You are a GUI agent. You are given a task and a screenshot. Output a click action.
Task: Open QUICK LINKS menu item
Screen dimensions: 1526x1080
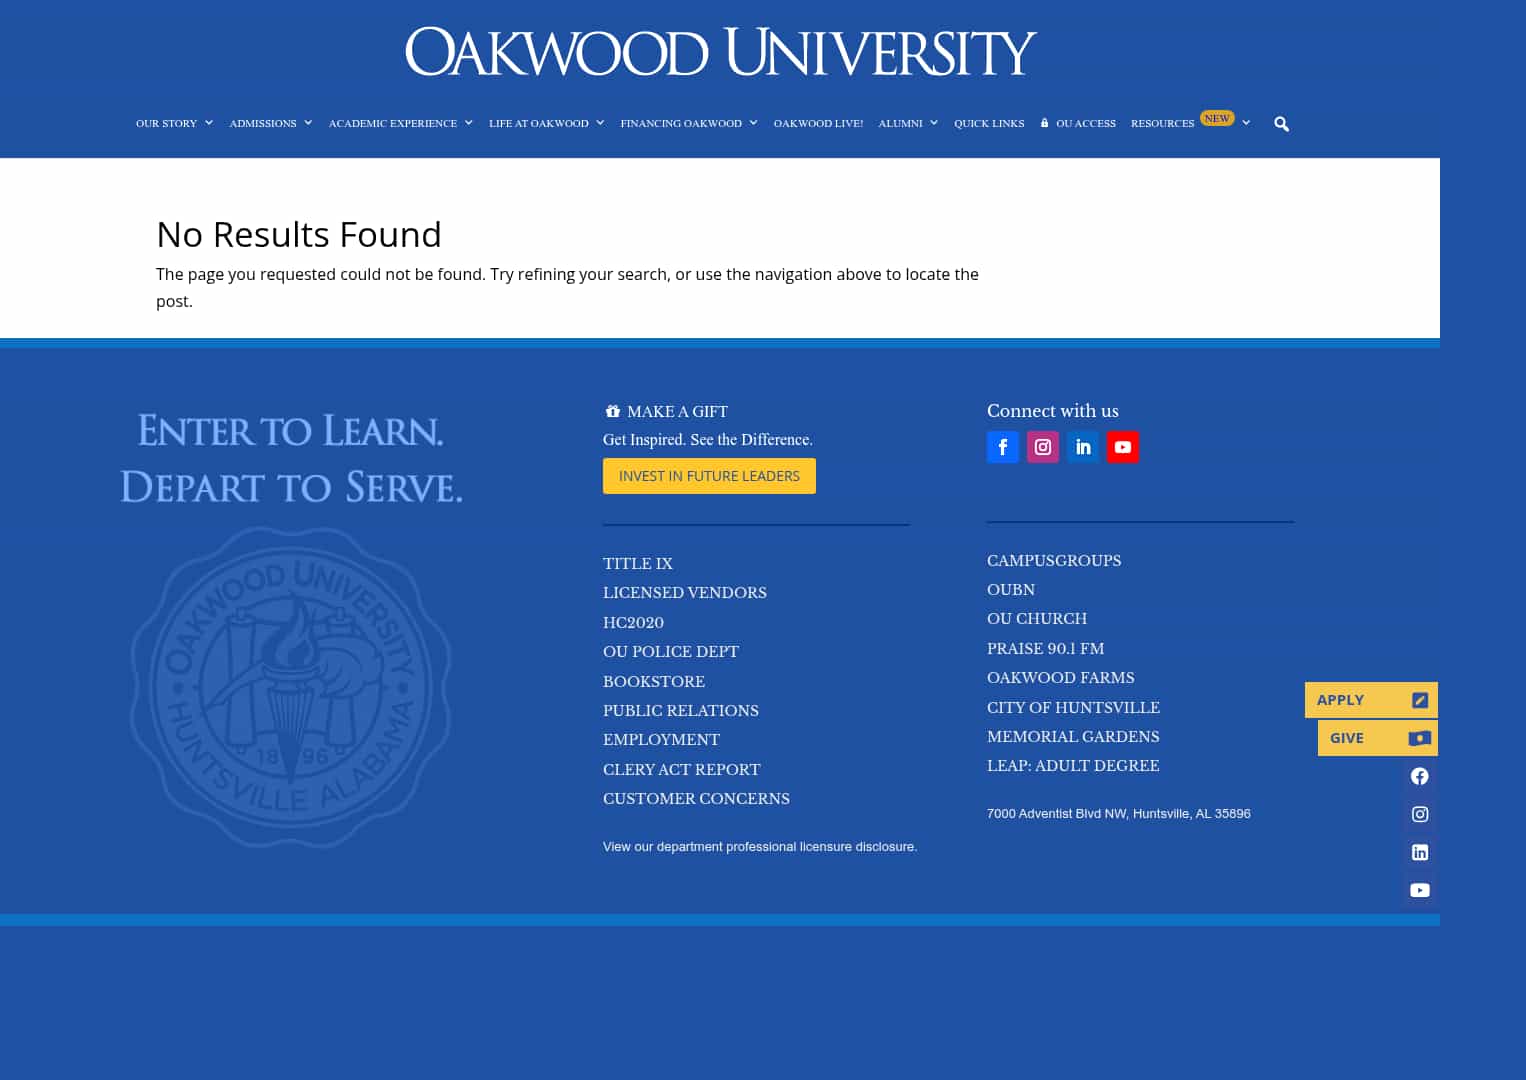click(989, 123)
